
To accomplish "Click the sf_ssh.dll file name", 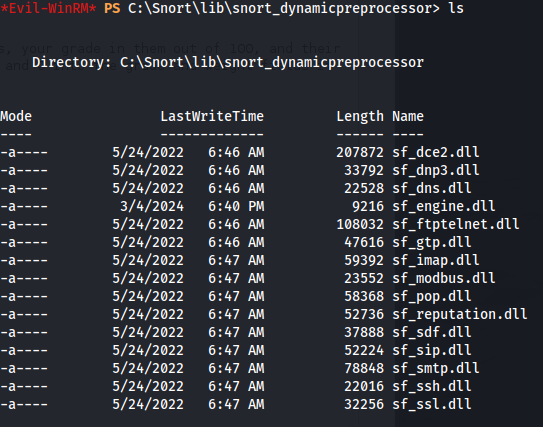I will pos(431,386).
